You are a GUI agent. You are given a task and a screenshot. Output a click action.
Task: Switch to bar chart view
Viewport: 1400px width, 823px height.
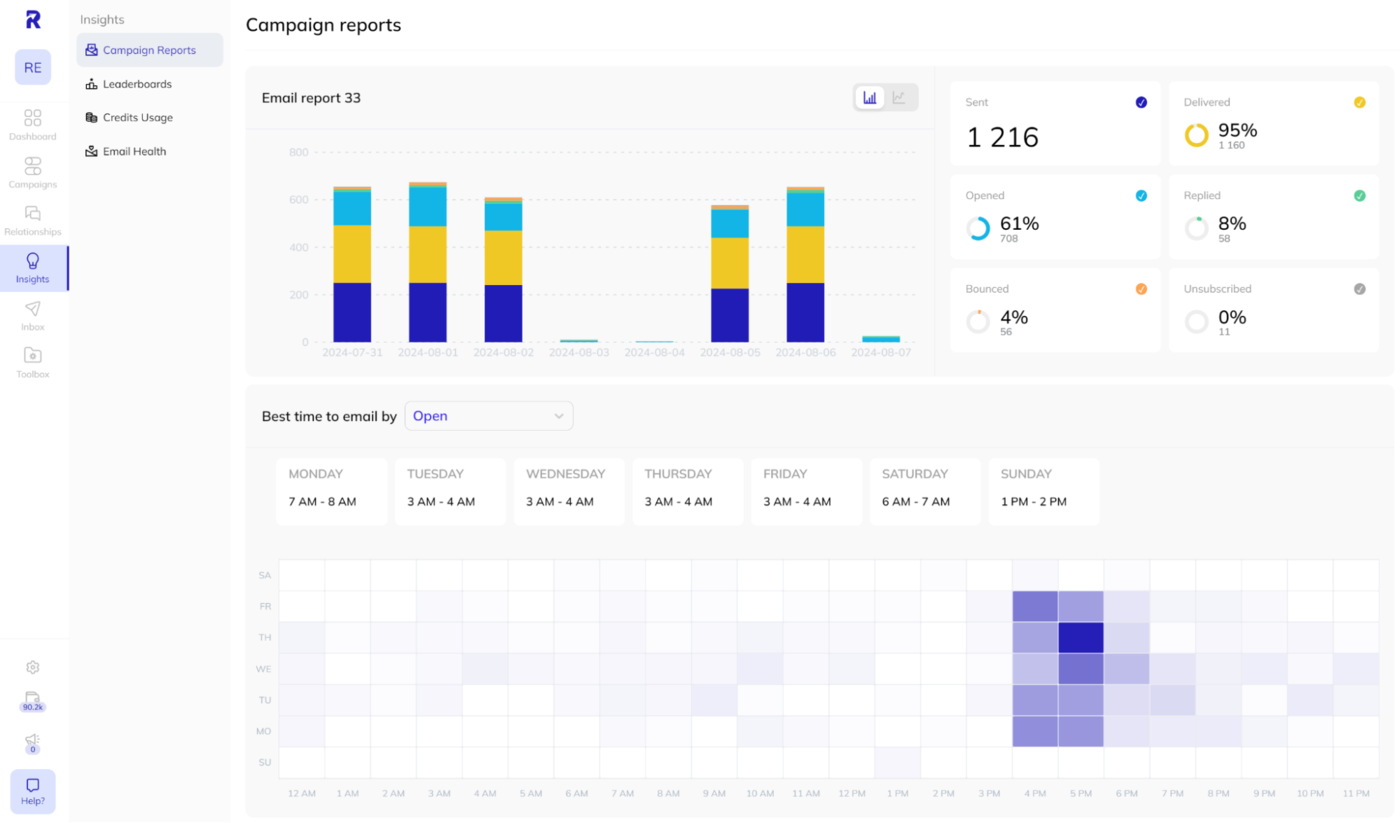(870, 97)
